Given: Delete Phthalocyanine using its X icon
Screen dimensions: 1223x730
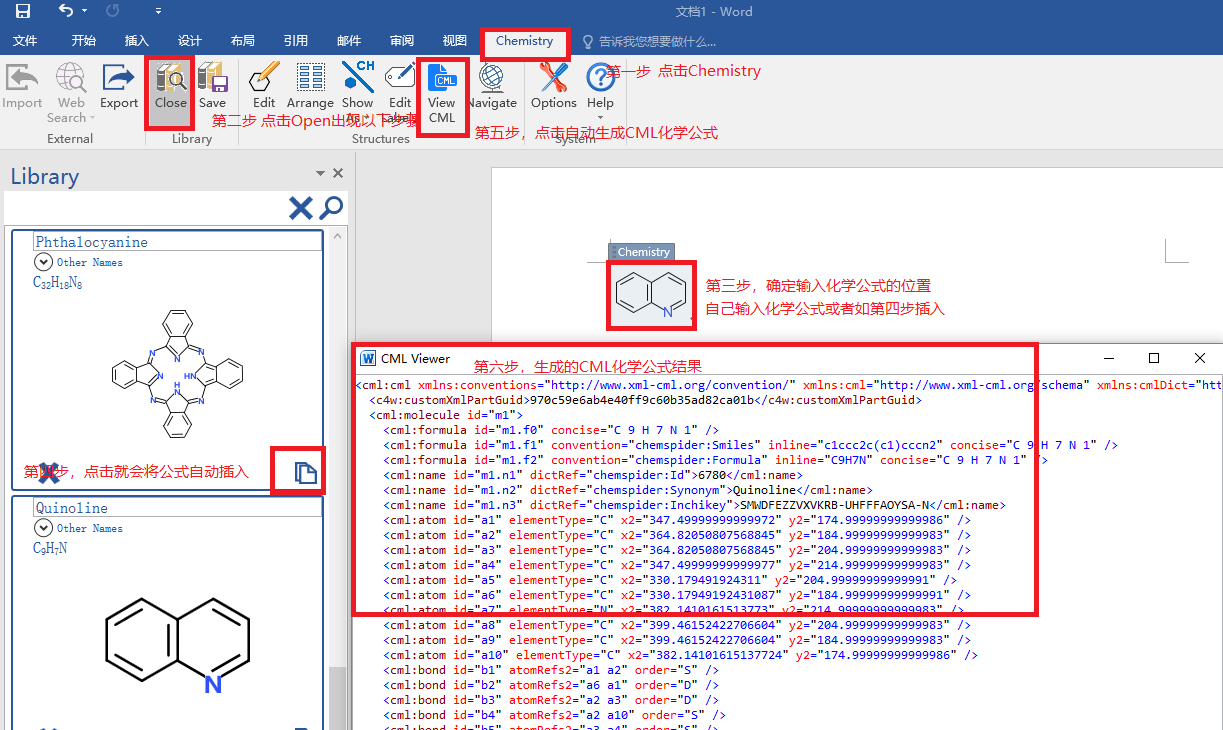Looking at the screenshot, I should coord(48,473).
